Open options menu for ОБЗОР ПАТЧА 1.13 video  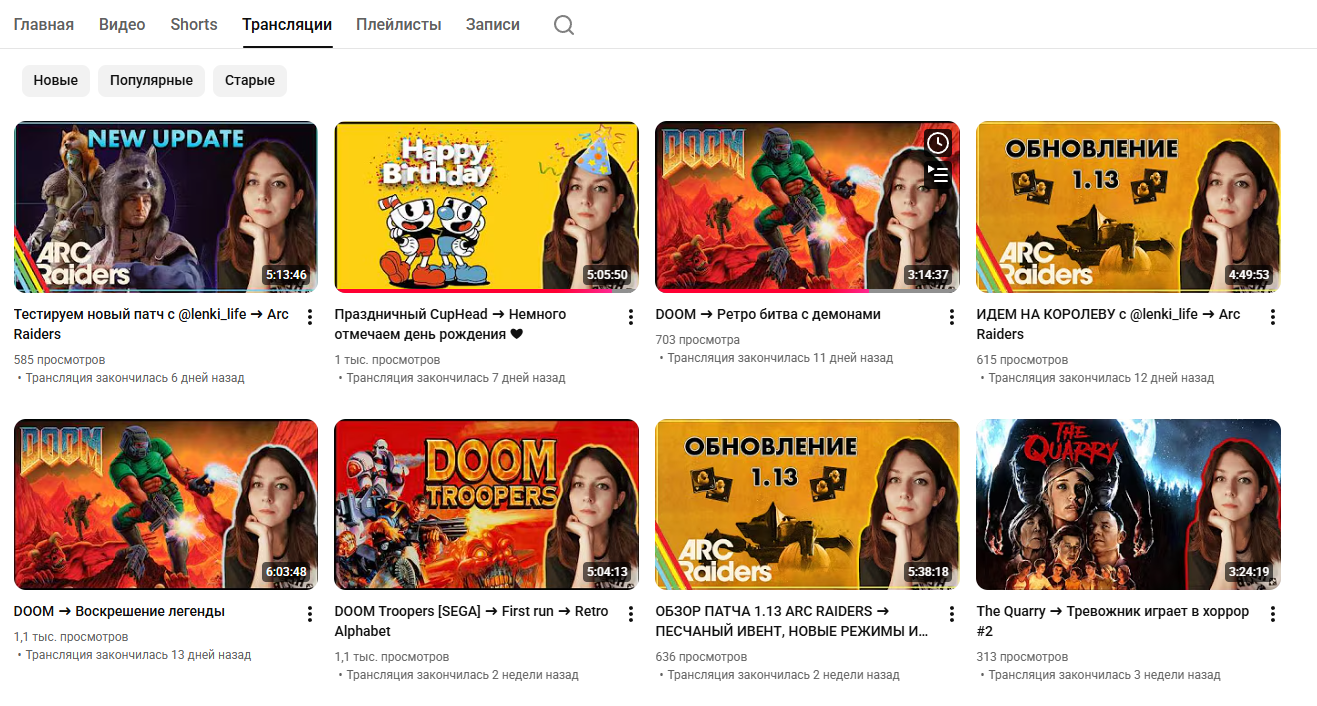(x=952, y=614)
